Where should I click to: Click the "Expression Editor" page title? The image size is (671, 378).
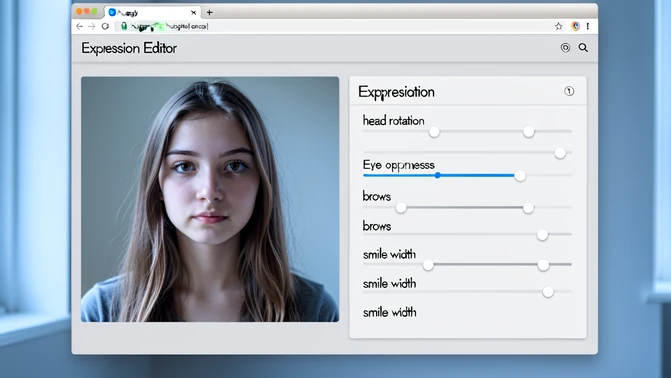129,48
